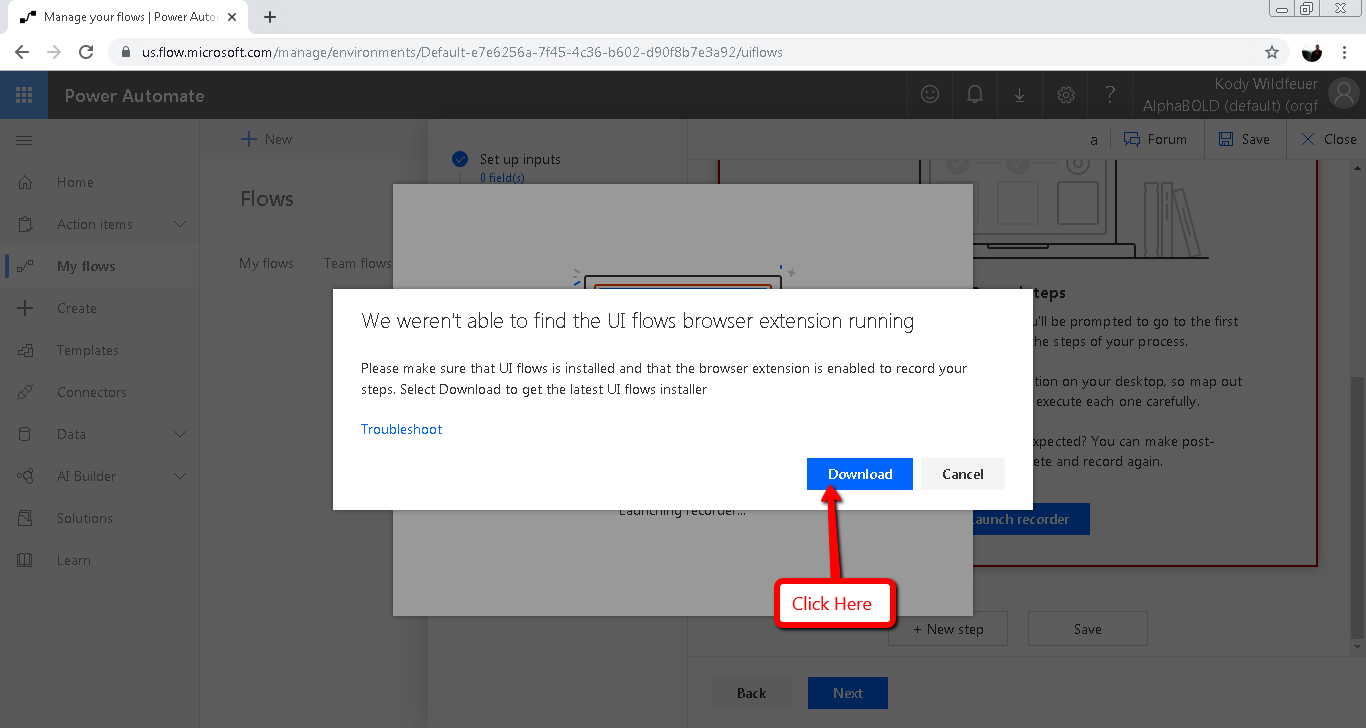Switch to the My flows tab
The width and height of the screenshot is (1366, 728).
[266, 263]
